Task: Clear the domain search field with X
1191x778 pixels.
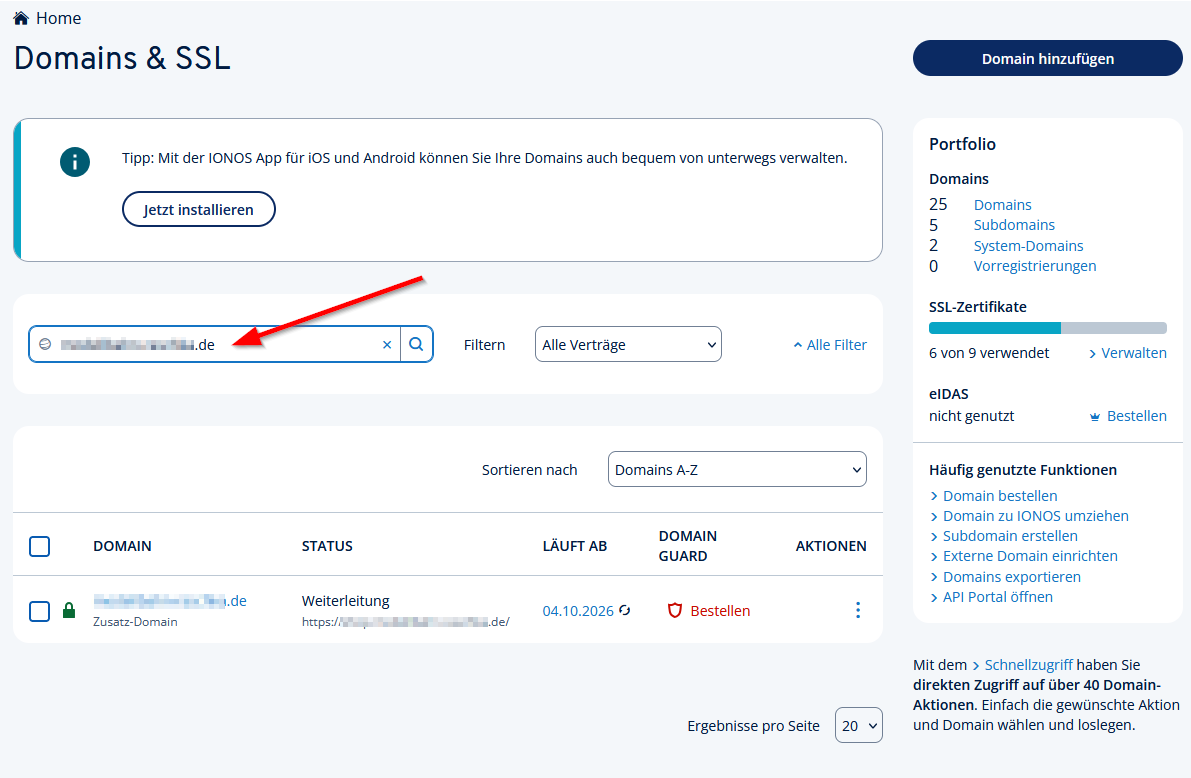Action: (387, 345)
